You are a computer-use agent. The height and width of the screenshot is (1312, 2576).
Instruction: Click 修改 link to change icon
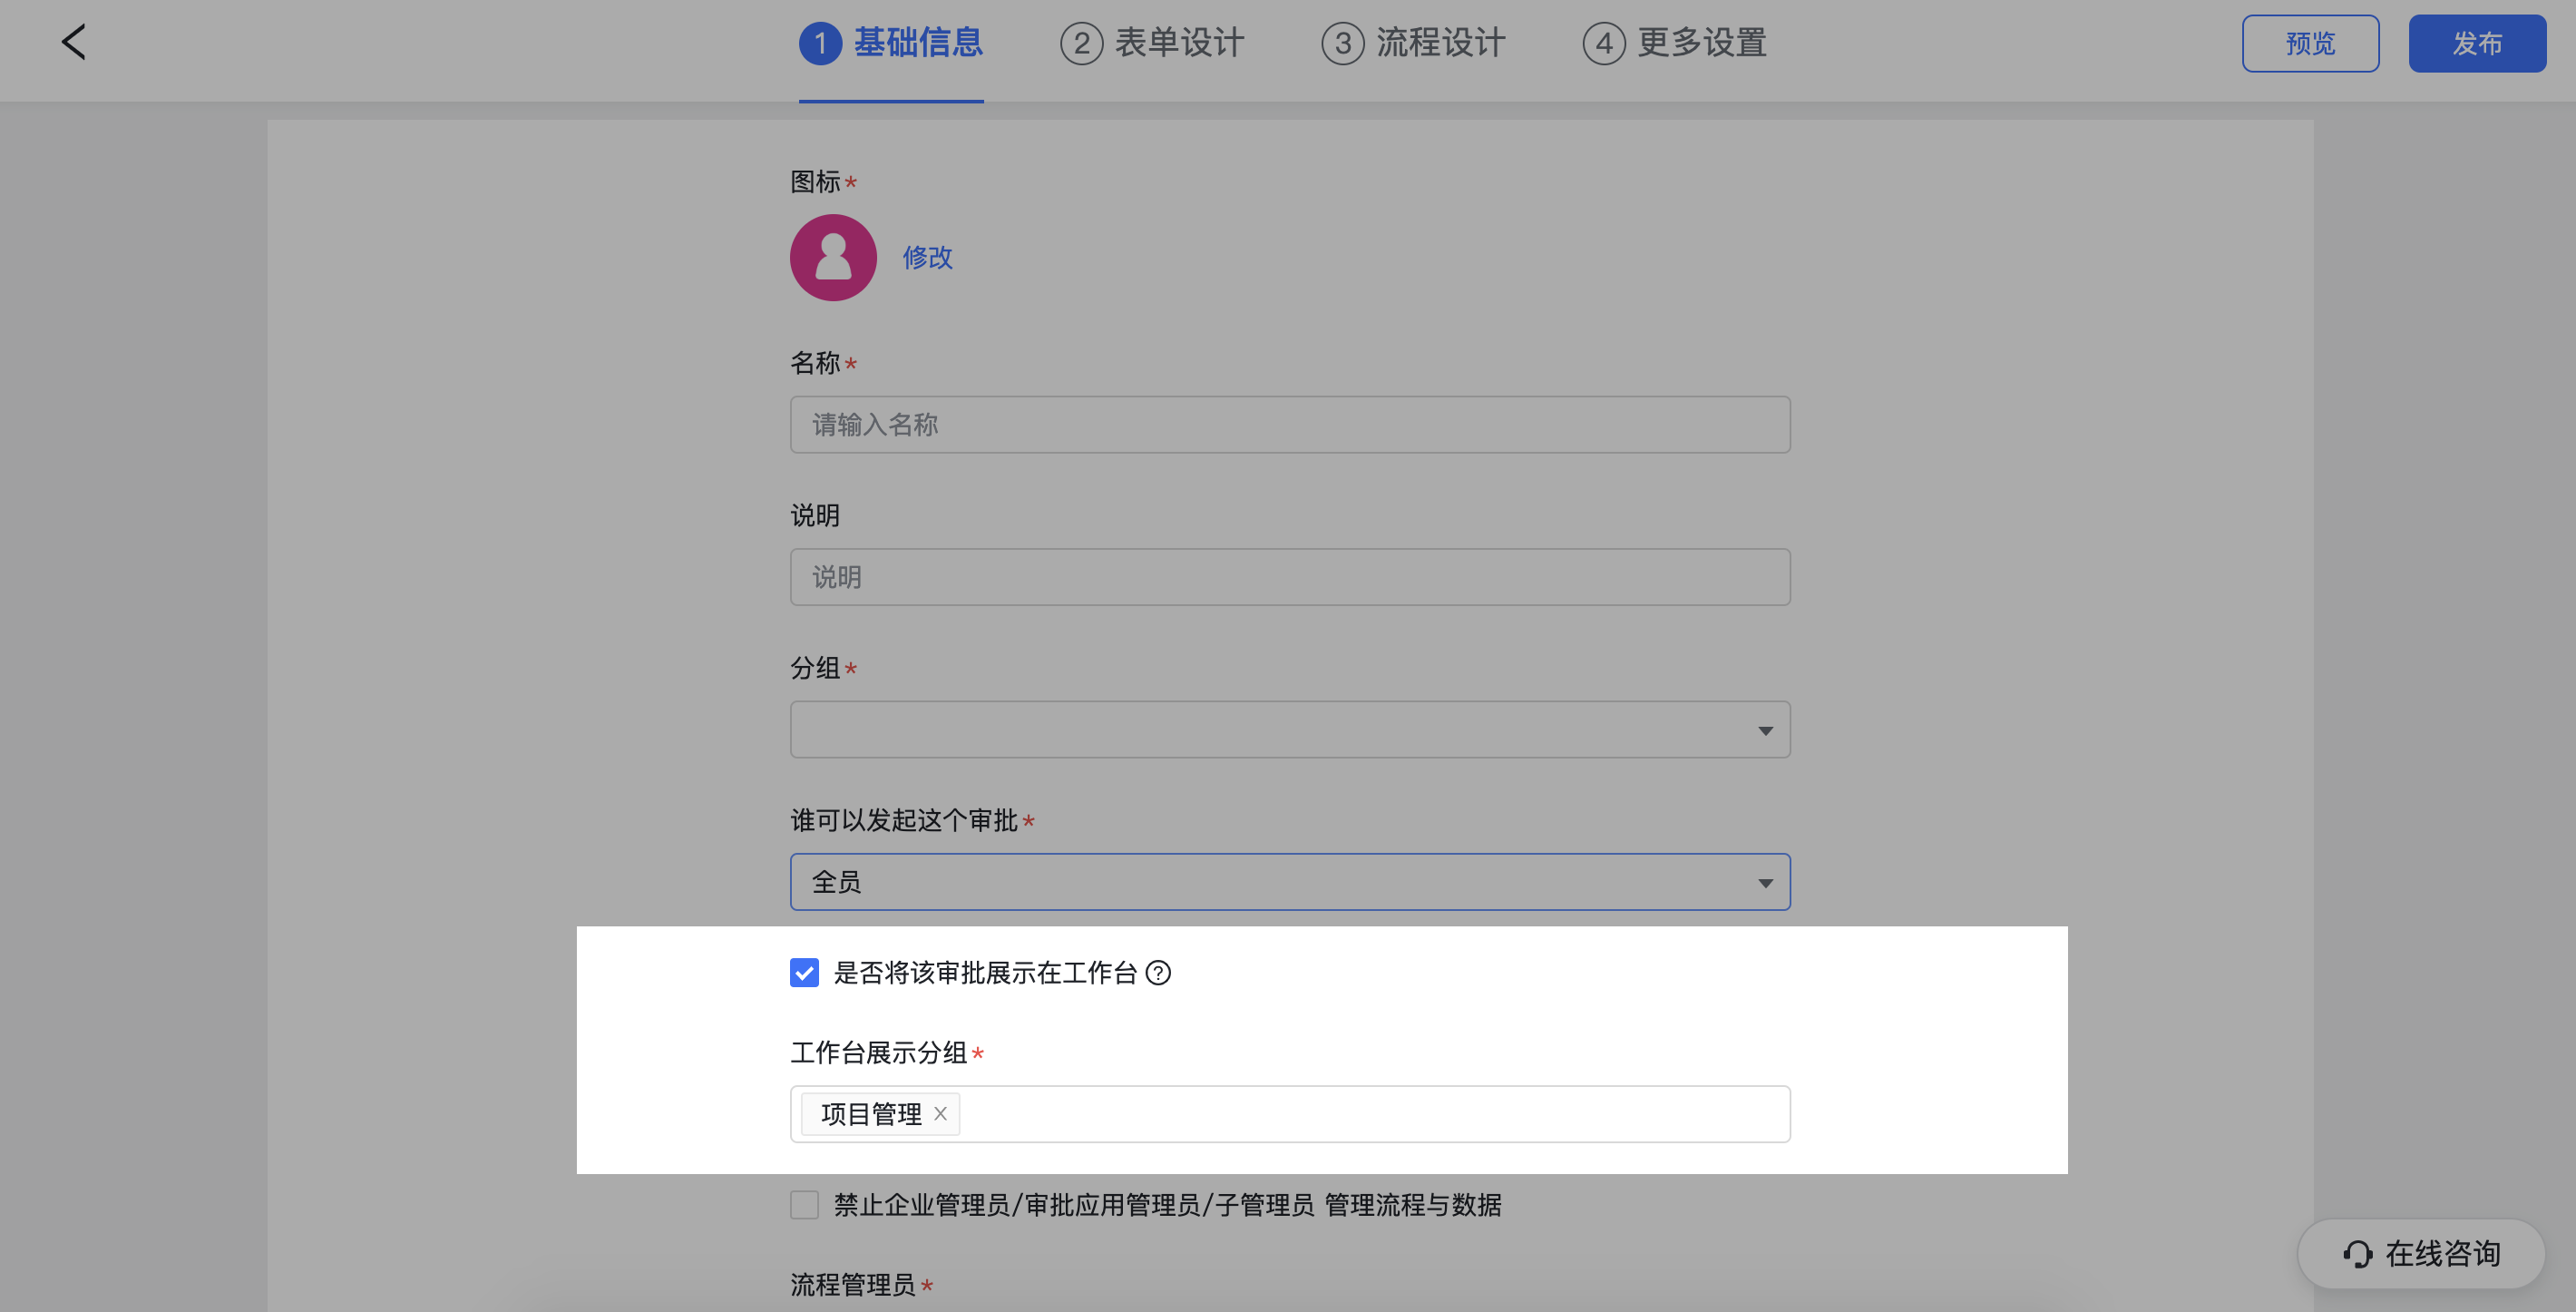tap(927, 258)
